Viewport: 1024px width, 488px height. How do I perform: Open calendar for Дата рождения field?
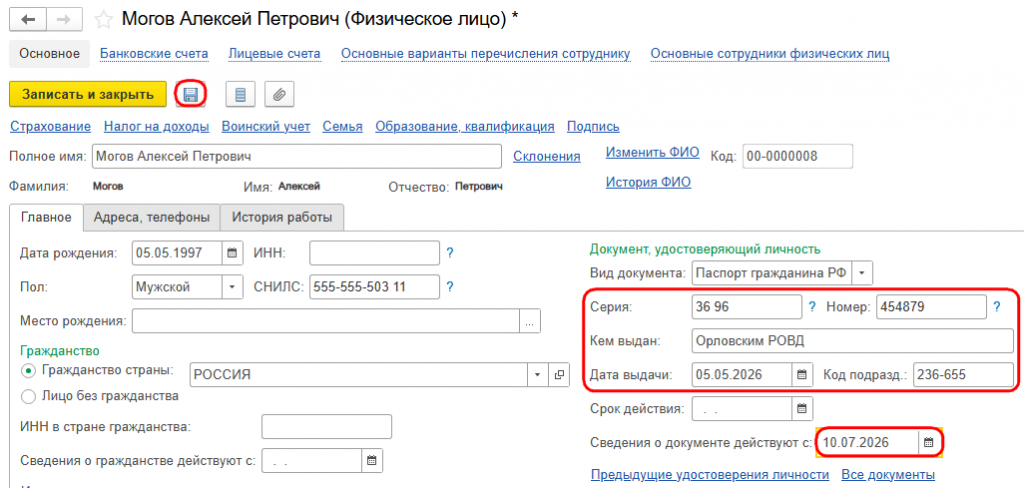232,253
